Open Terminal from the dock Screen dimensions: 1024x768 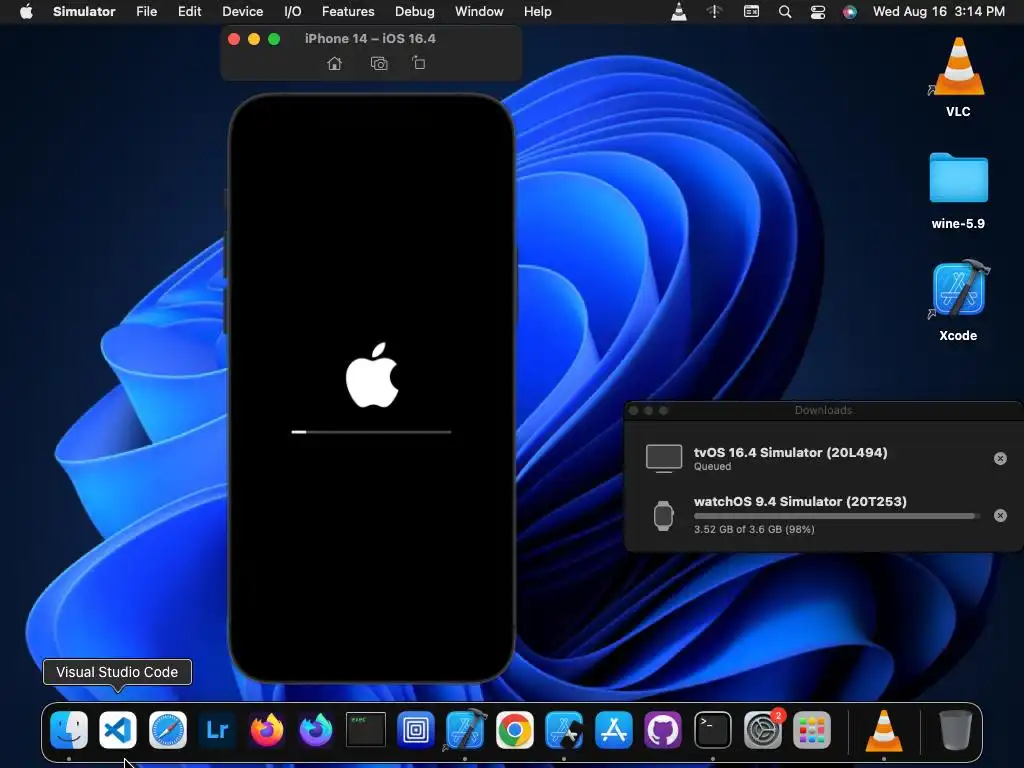(712, 729)
